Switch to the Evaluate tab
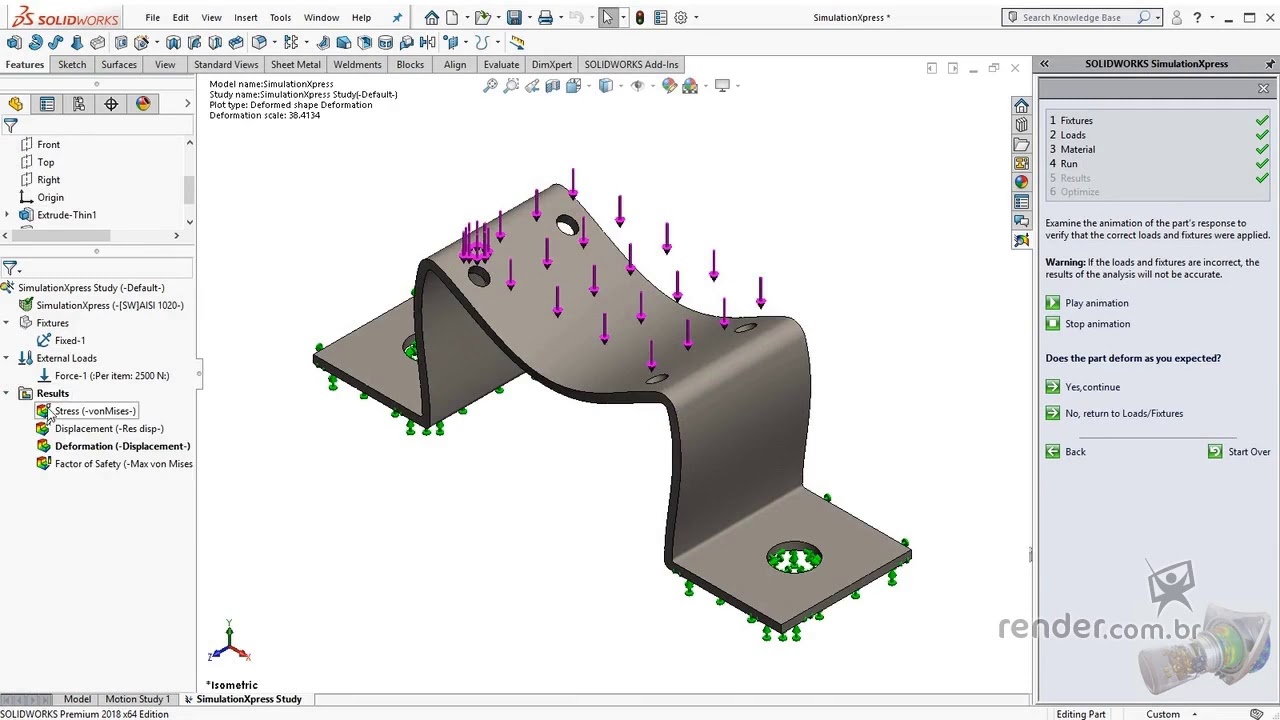The image size is (1280, 720). tap(501, 65)
